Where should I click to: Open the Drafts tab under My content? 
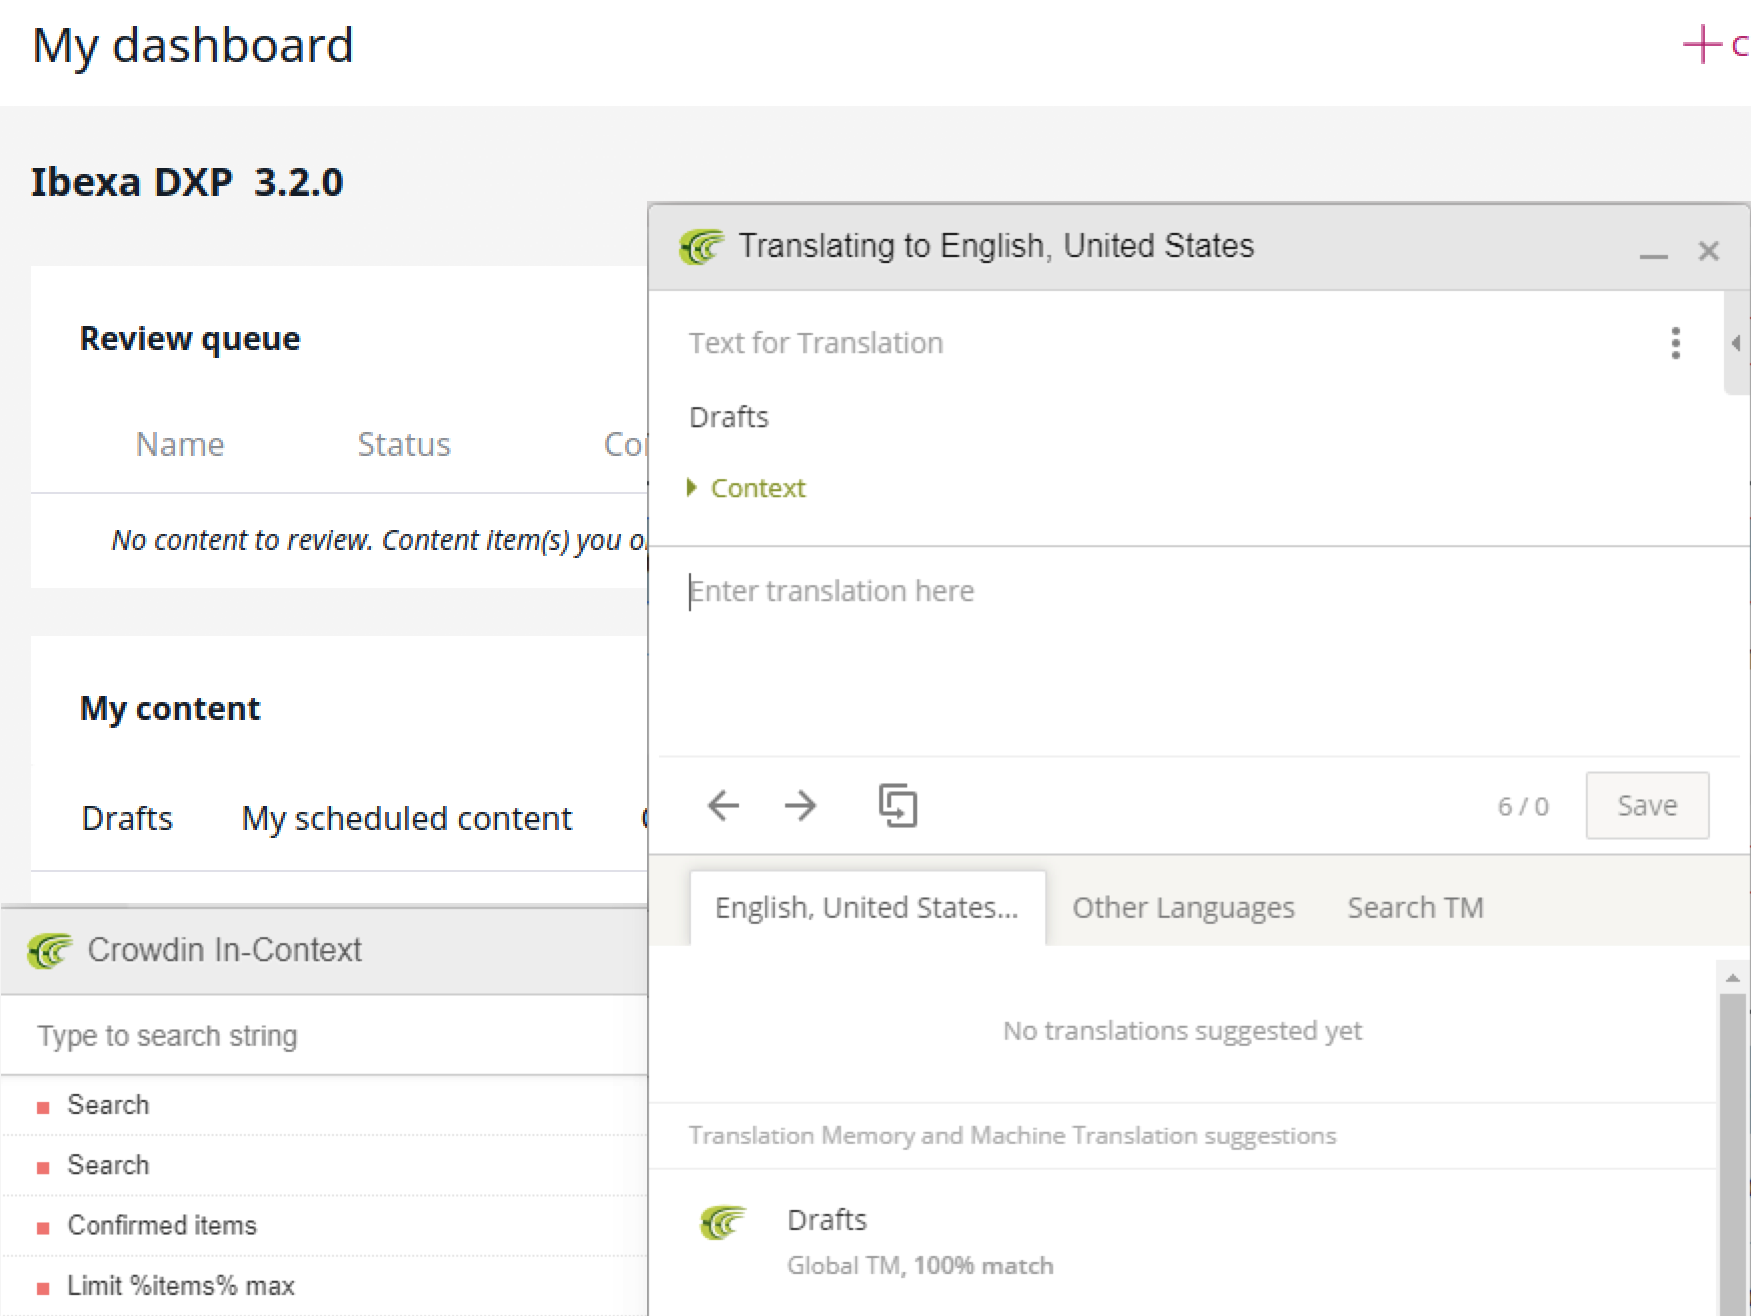click(127, 818)
